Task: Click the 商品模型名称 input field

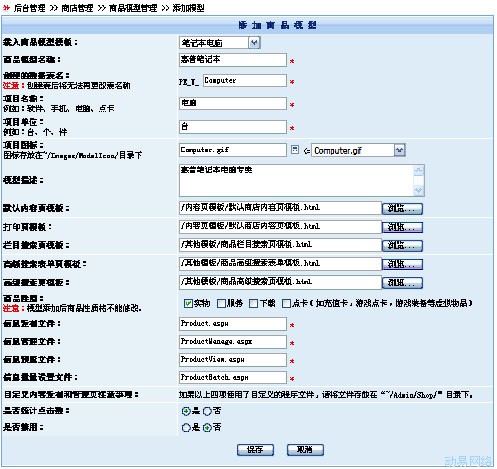Action: click(233, 60)
